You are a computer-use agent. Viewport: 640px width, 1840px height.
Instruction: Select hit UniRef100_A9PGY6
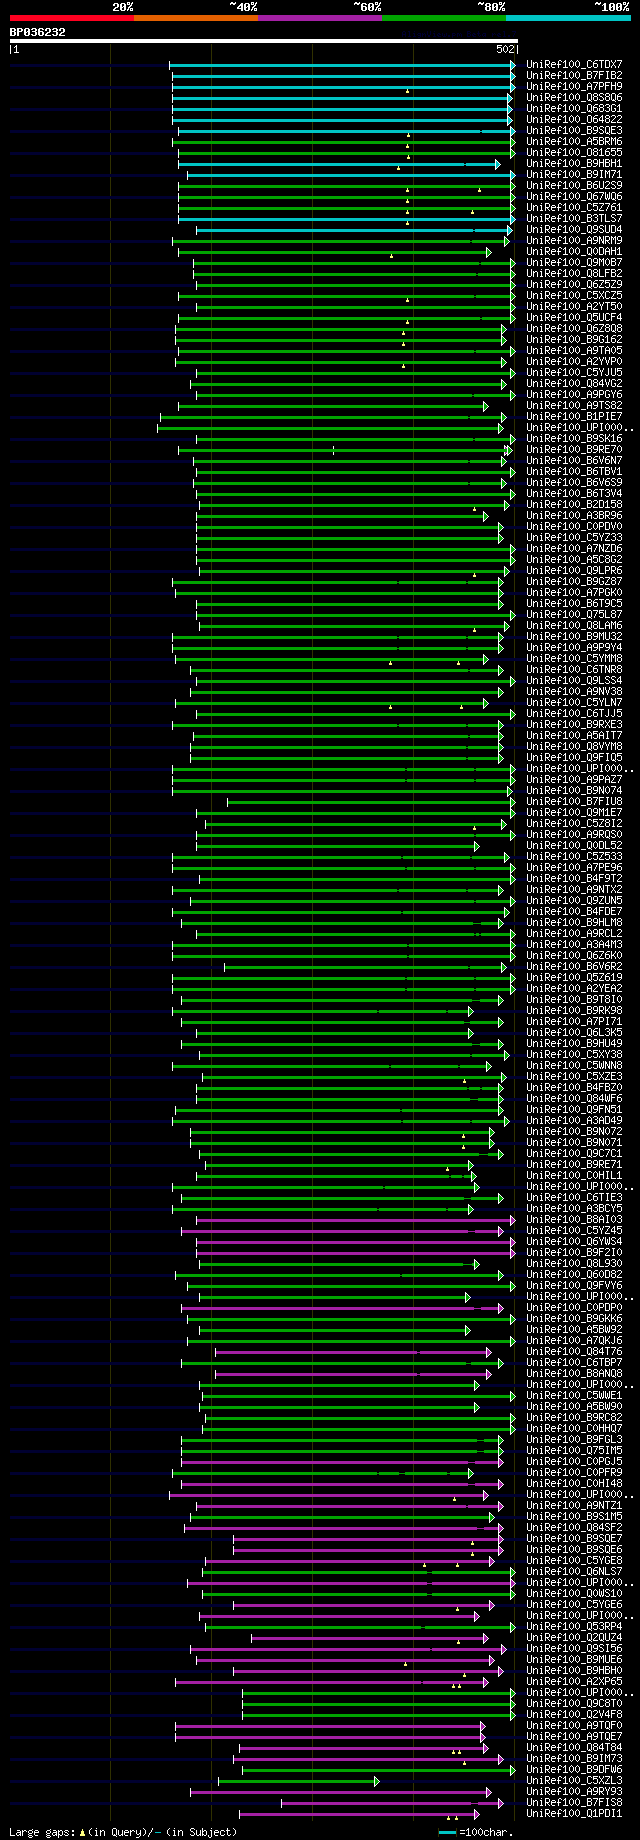click(574, 394)
